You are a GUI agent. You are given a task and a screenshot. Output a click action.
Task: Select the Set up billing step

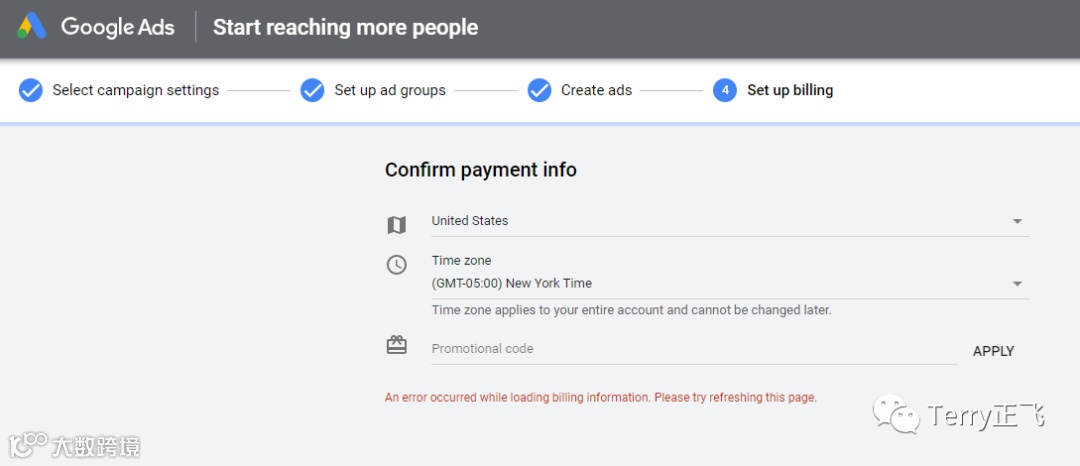click(790, 90)
